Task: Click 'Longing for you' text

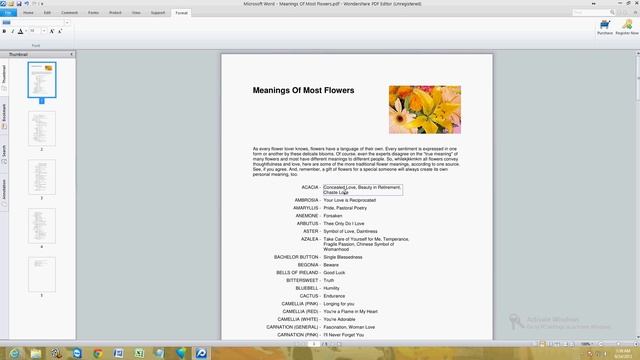Action: [x=339, y=304]
